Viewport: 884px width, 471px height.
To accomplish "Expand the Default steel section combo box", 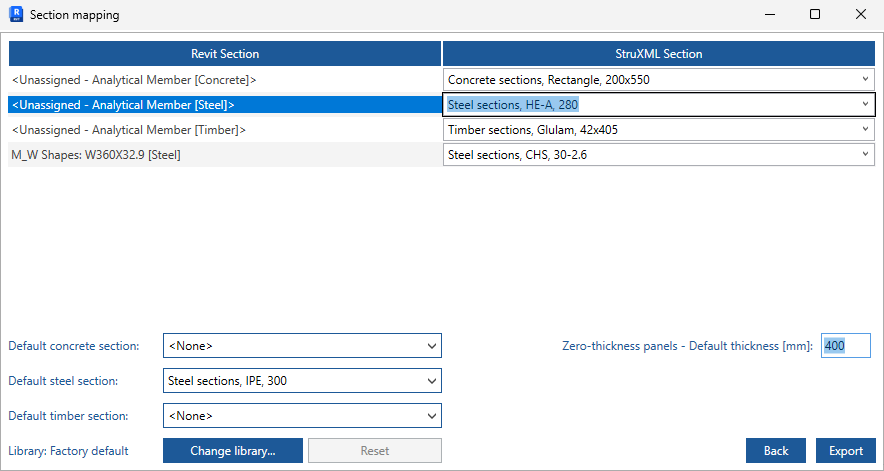I will click(x=302, y=381).
